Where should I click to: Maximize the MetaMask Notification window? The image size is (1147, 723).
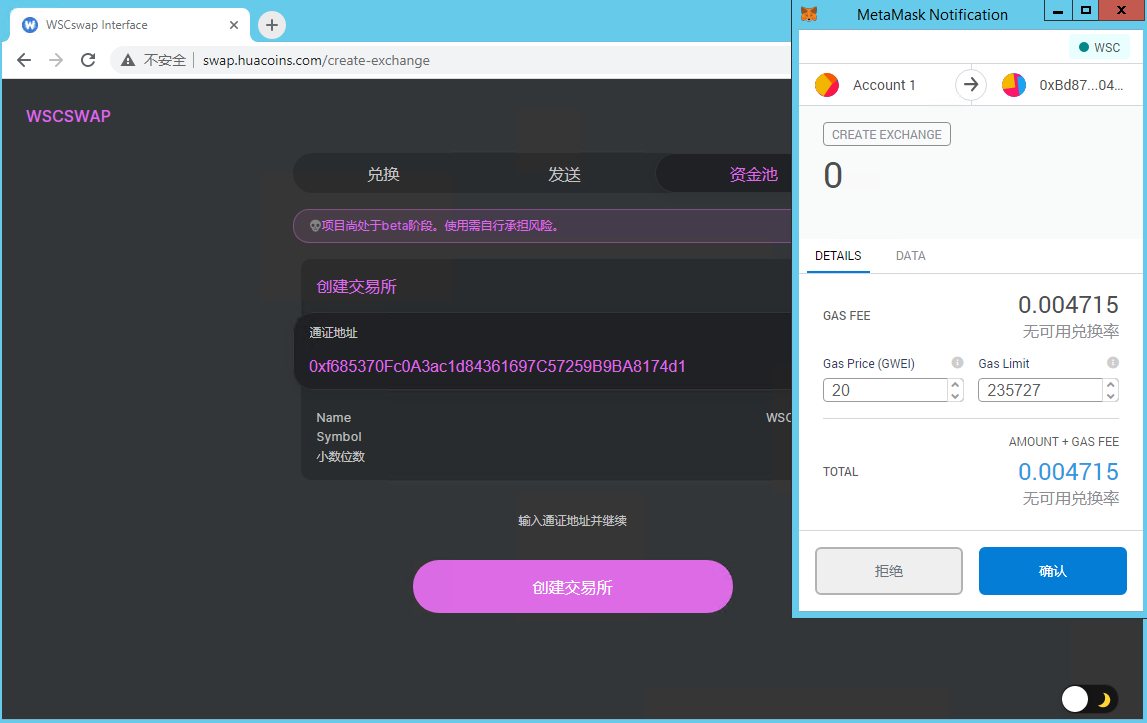click(x=1086, y=11)
